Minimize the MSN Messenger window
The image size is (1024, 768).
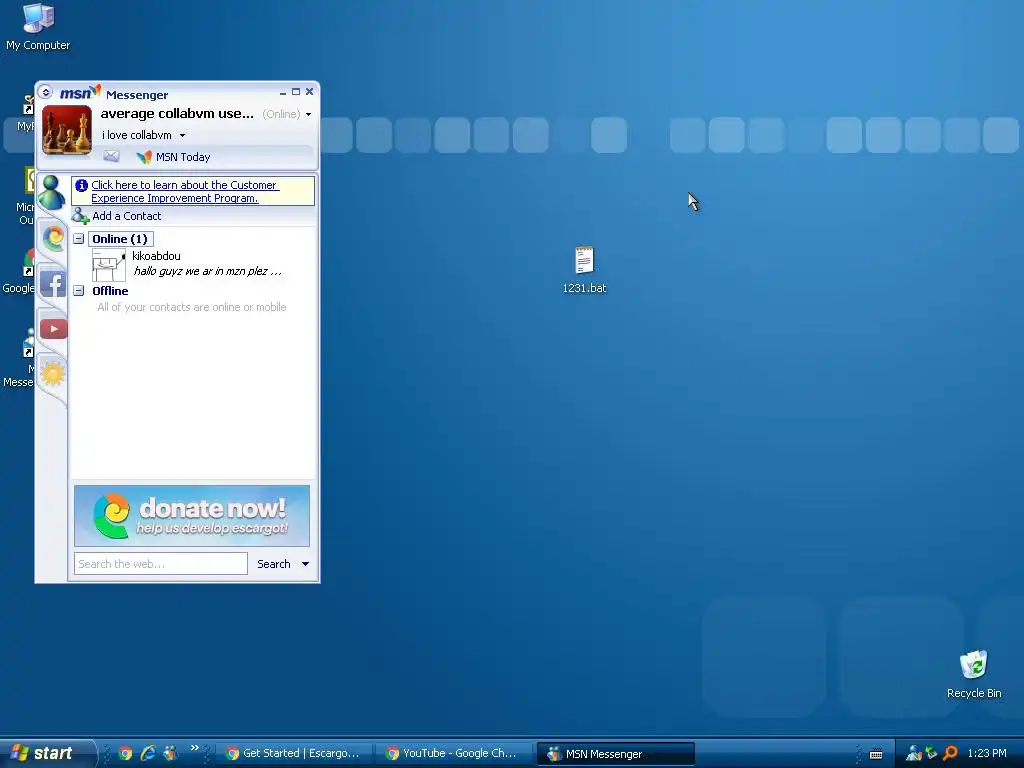coord(283,92)
